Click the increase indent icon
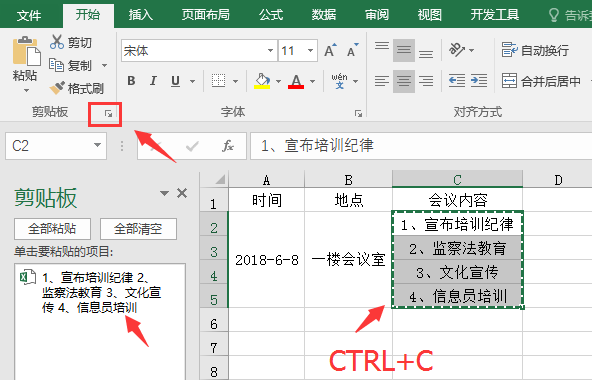The height and width of the screenshot is (380, 592). pos(479,81)
